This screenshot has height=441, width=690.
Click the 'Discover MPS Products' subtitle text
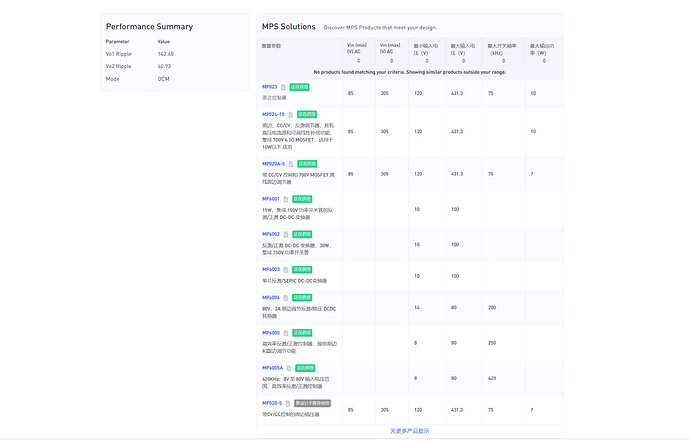[380, 27]
